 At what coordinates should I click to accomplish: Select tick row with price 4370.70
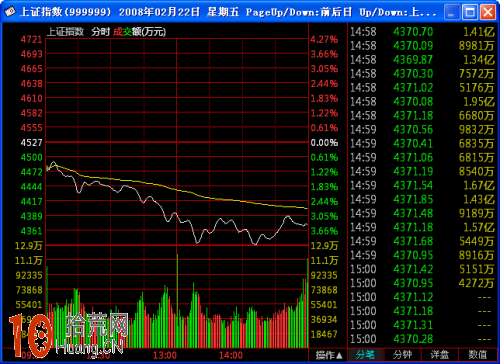tap(422, 32)
